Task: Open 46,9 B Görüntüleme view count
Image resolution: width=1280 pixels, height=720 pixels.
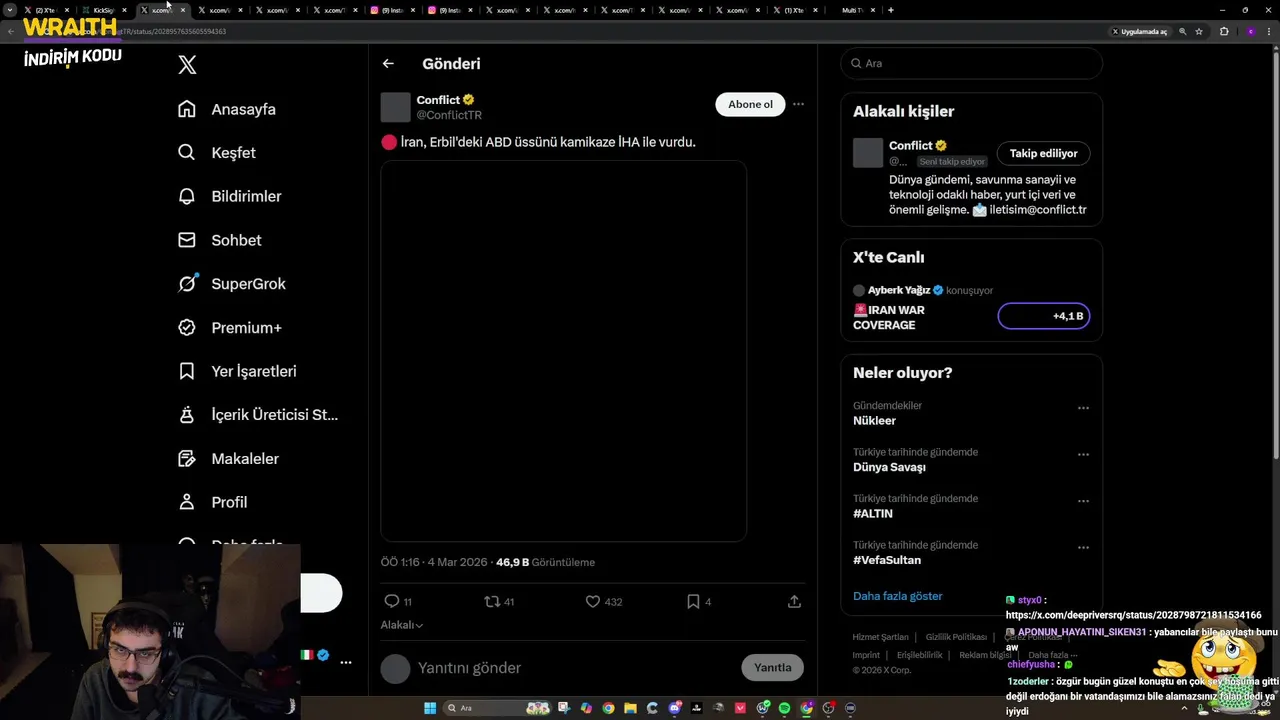Action: pyautogui.click(x=545, y=562)
